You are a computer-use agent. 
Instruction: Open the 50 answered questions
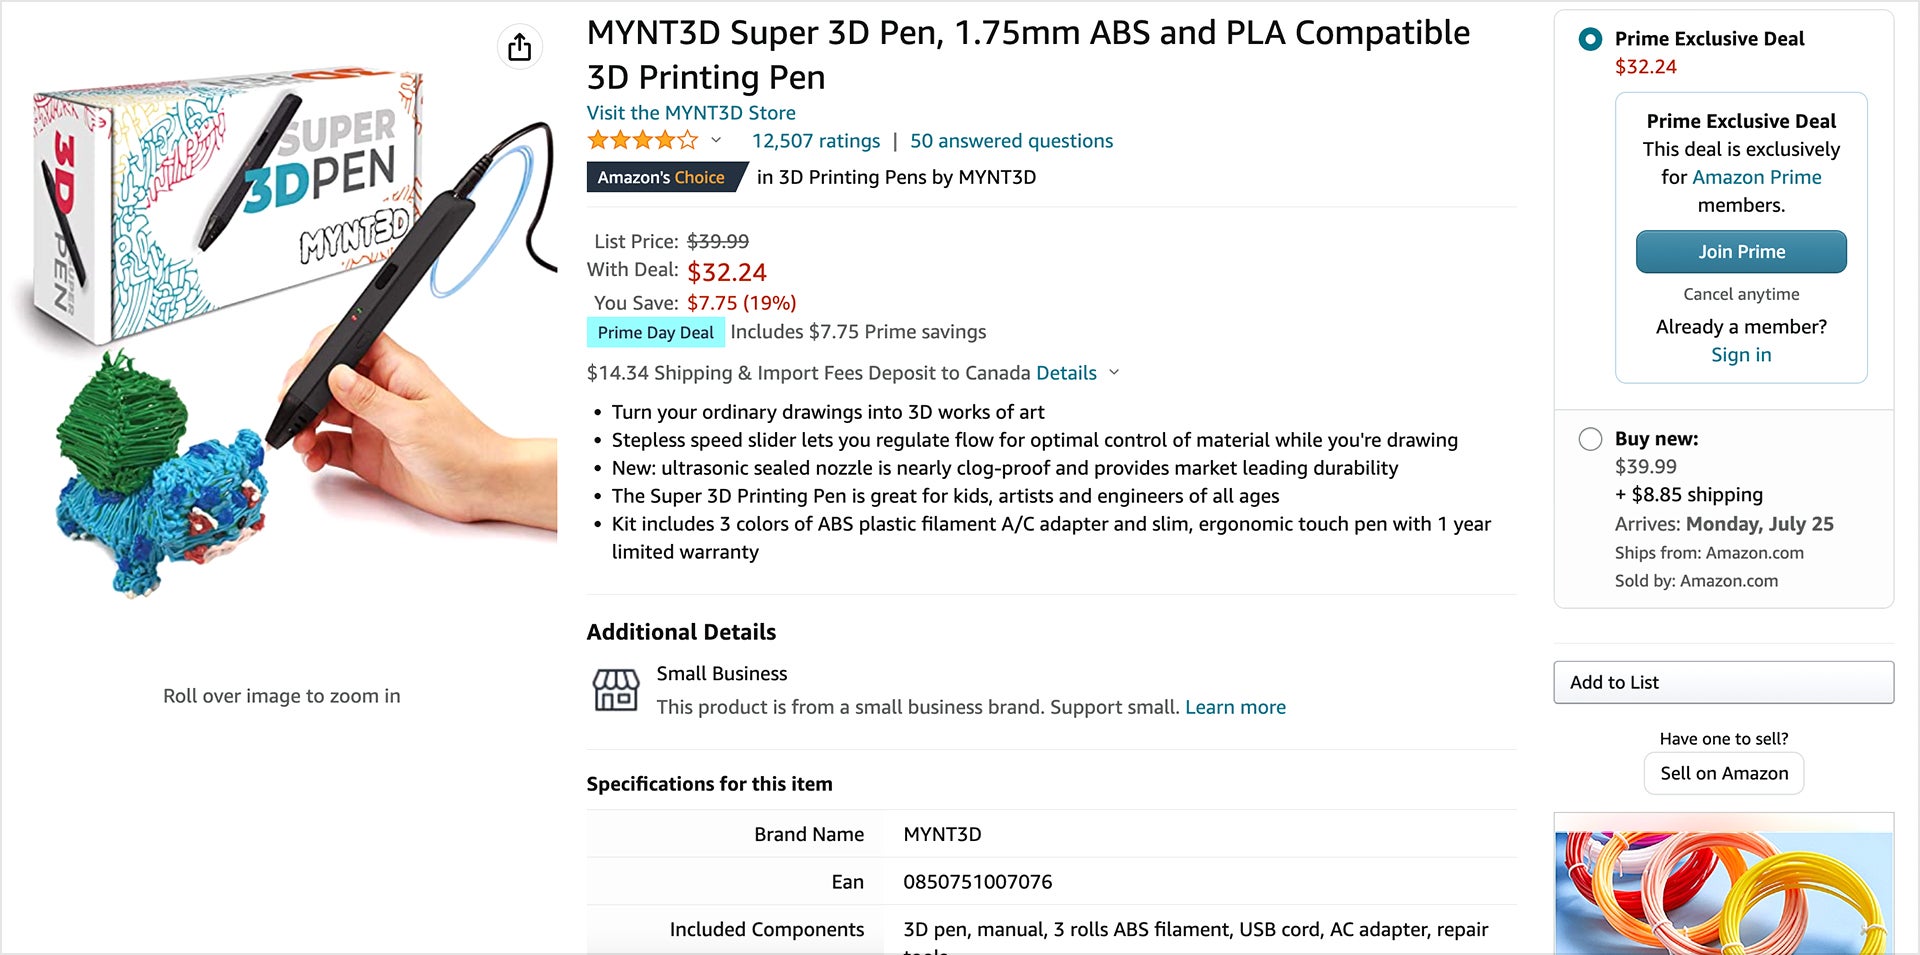(x=1011, y=140)
